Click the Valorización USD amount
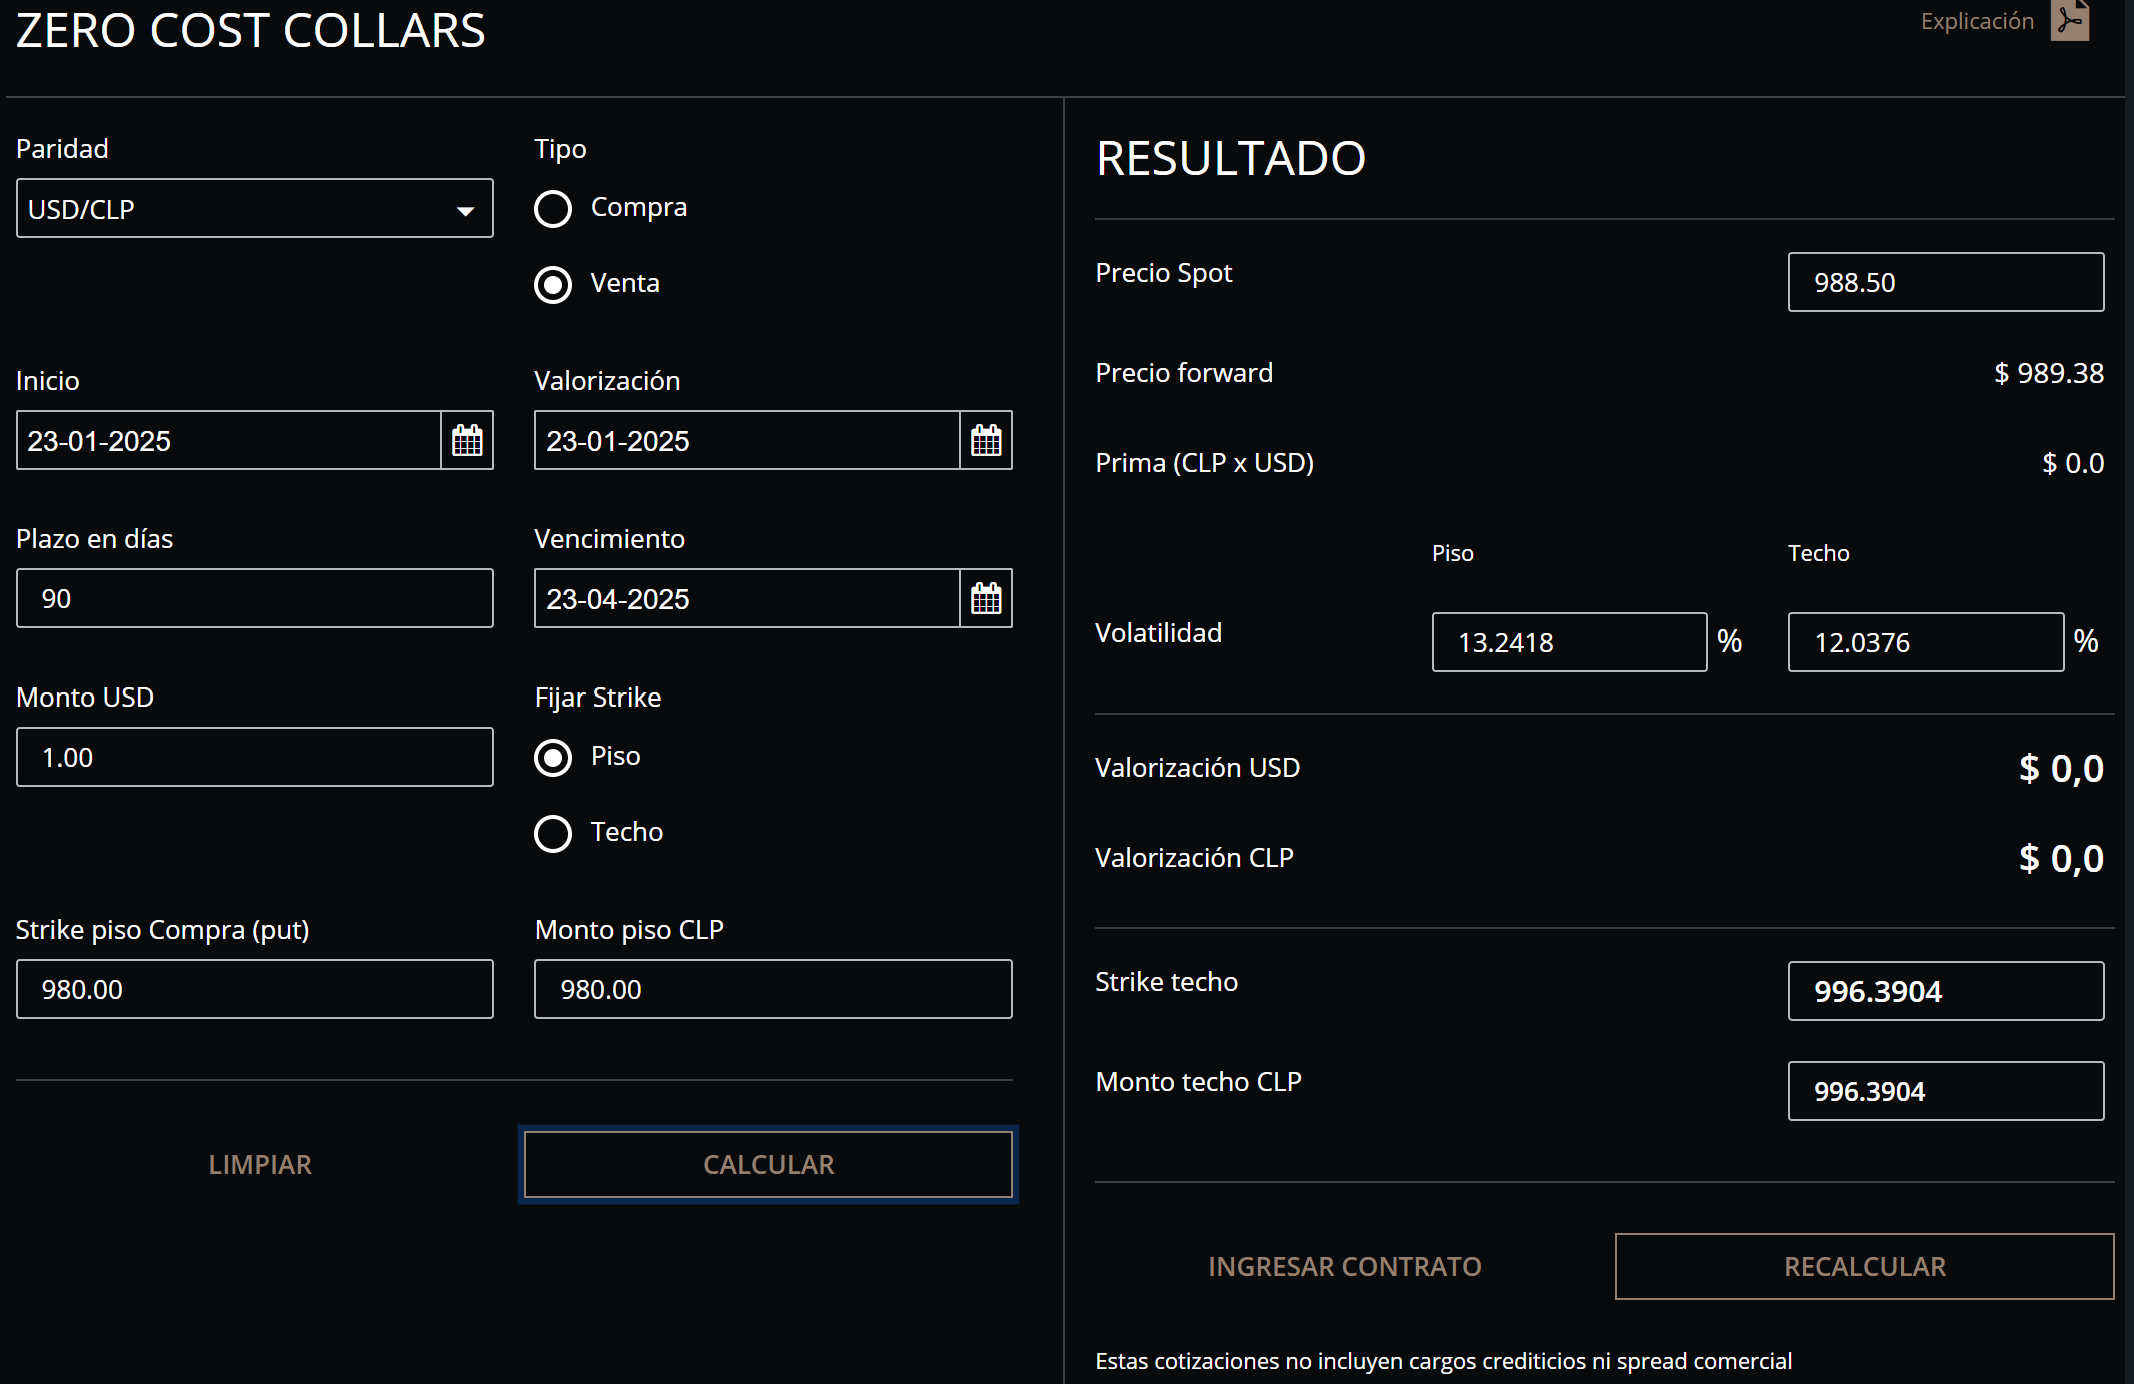The image size is (2134, 1384). (2061, 768)
